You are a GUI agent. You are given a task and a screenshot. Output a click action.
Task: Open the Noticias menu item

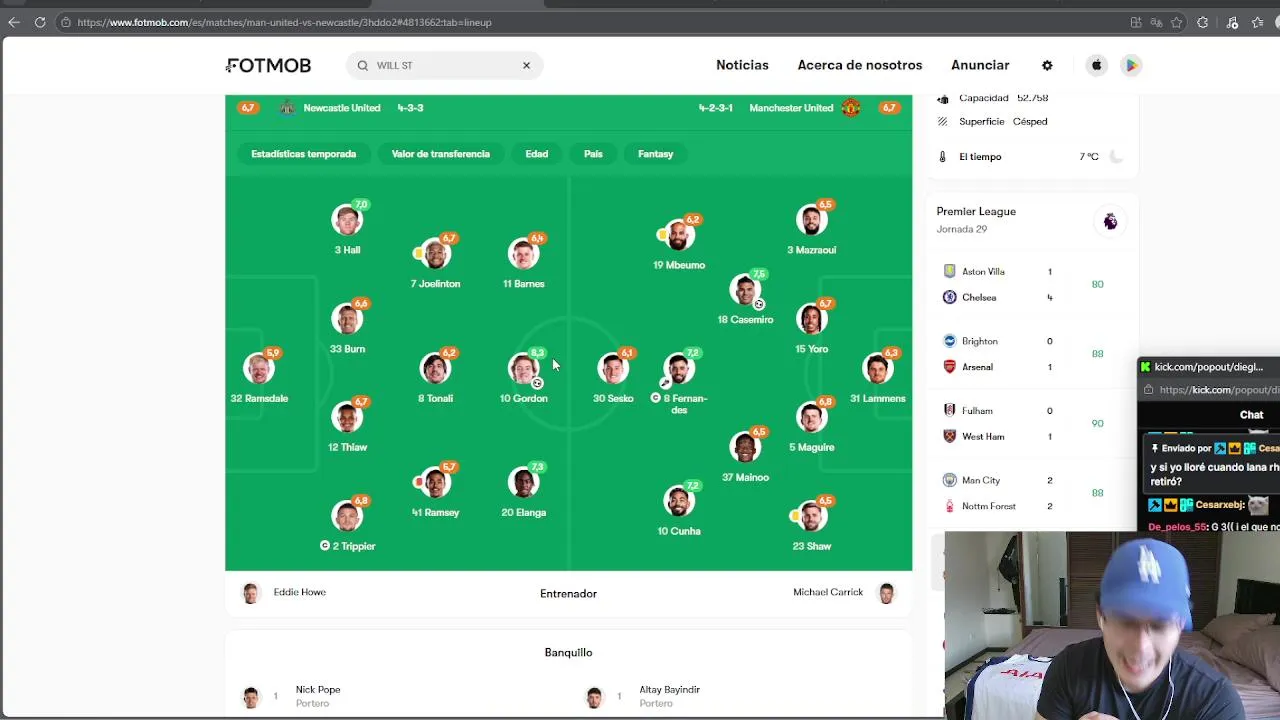coord(742,65)
